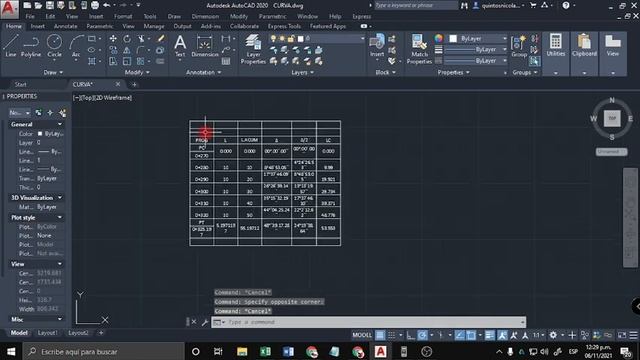Screen dimensions: 640x360
Task: Expand the Annotation panel dropdown
Action: click(x=203, y=72)
